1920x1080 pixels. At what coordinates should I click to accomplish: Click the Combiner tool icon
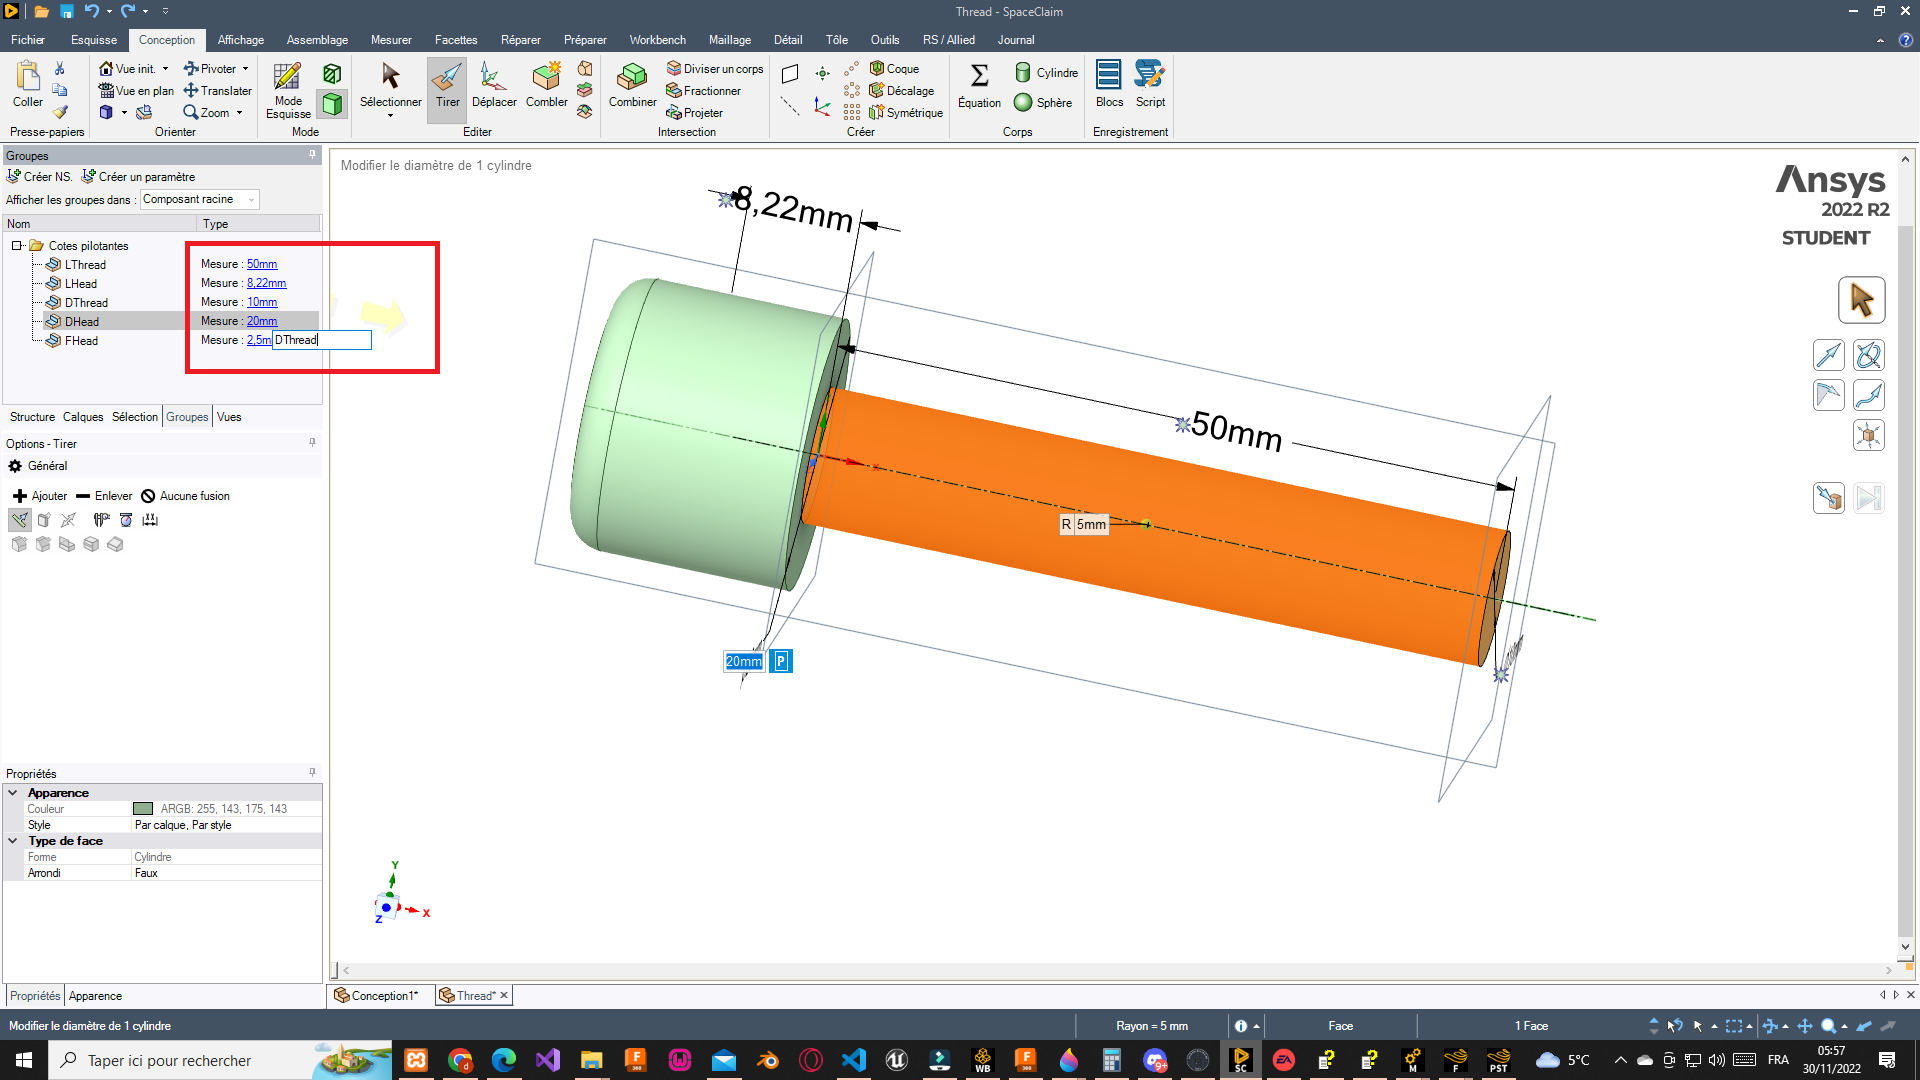632,85
